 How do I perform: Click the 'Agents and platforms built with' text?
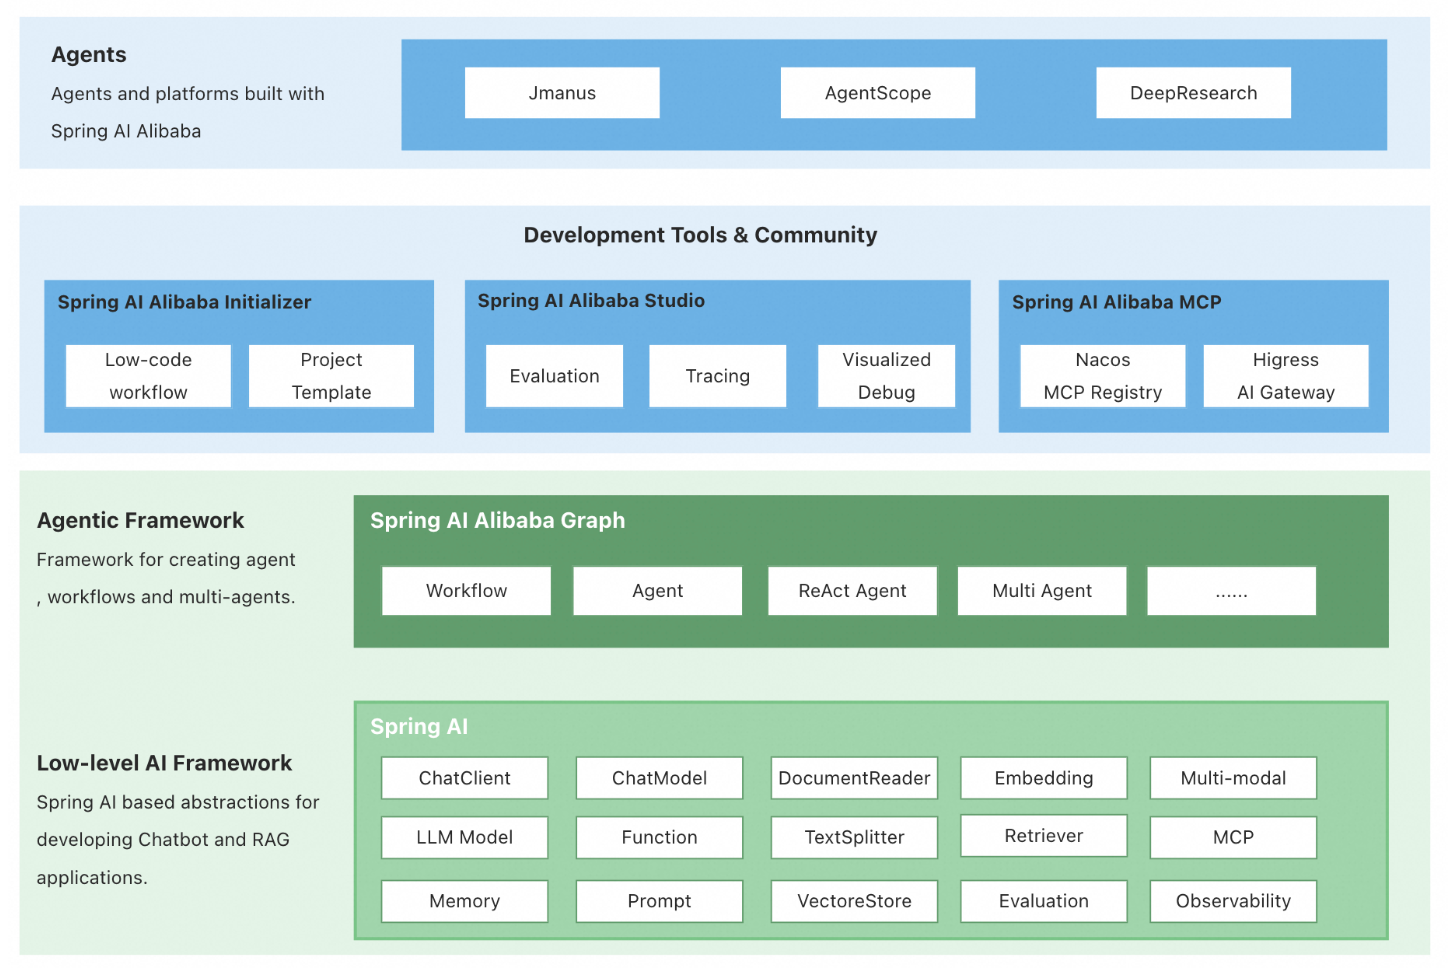click(188, 94)
